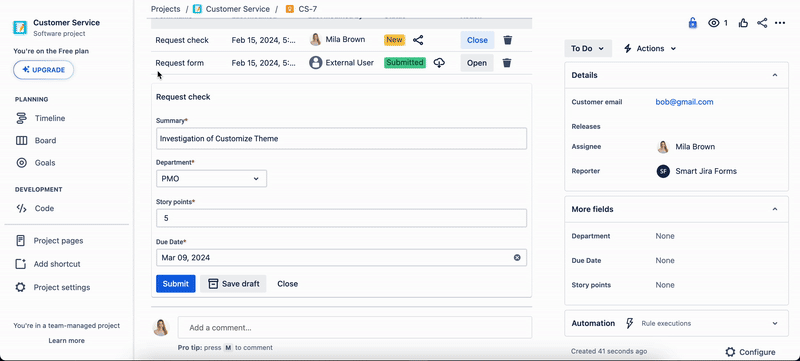Viewport: 800px width, 361px height.
Task: Delete the Request check form with trash icon
Action: (x=508, y=40)
